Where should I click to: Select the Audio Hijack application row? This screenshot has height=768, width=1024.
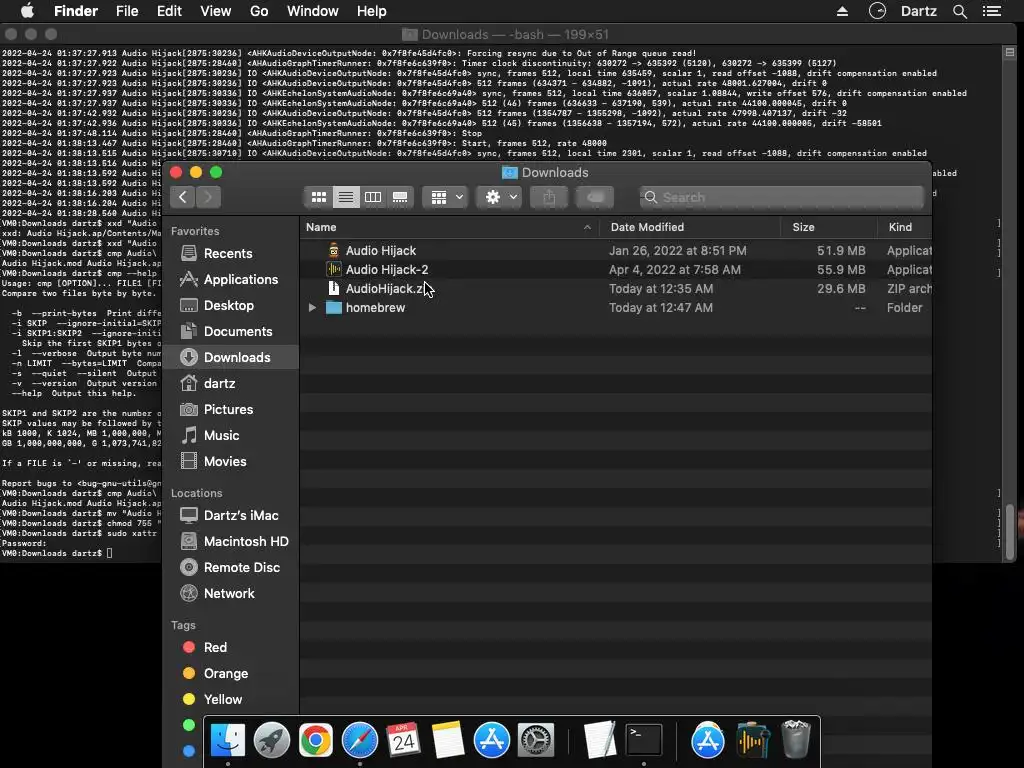point(615,251)
